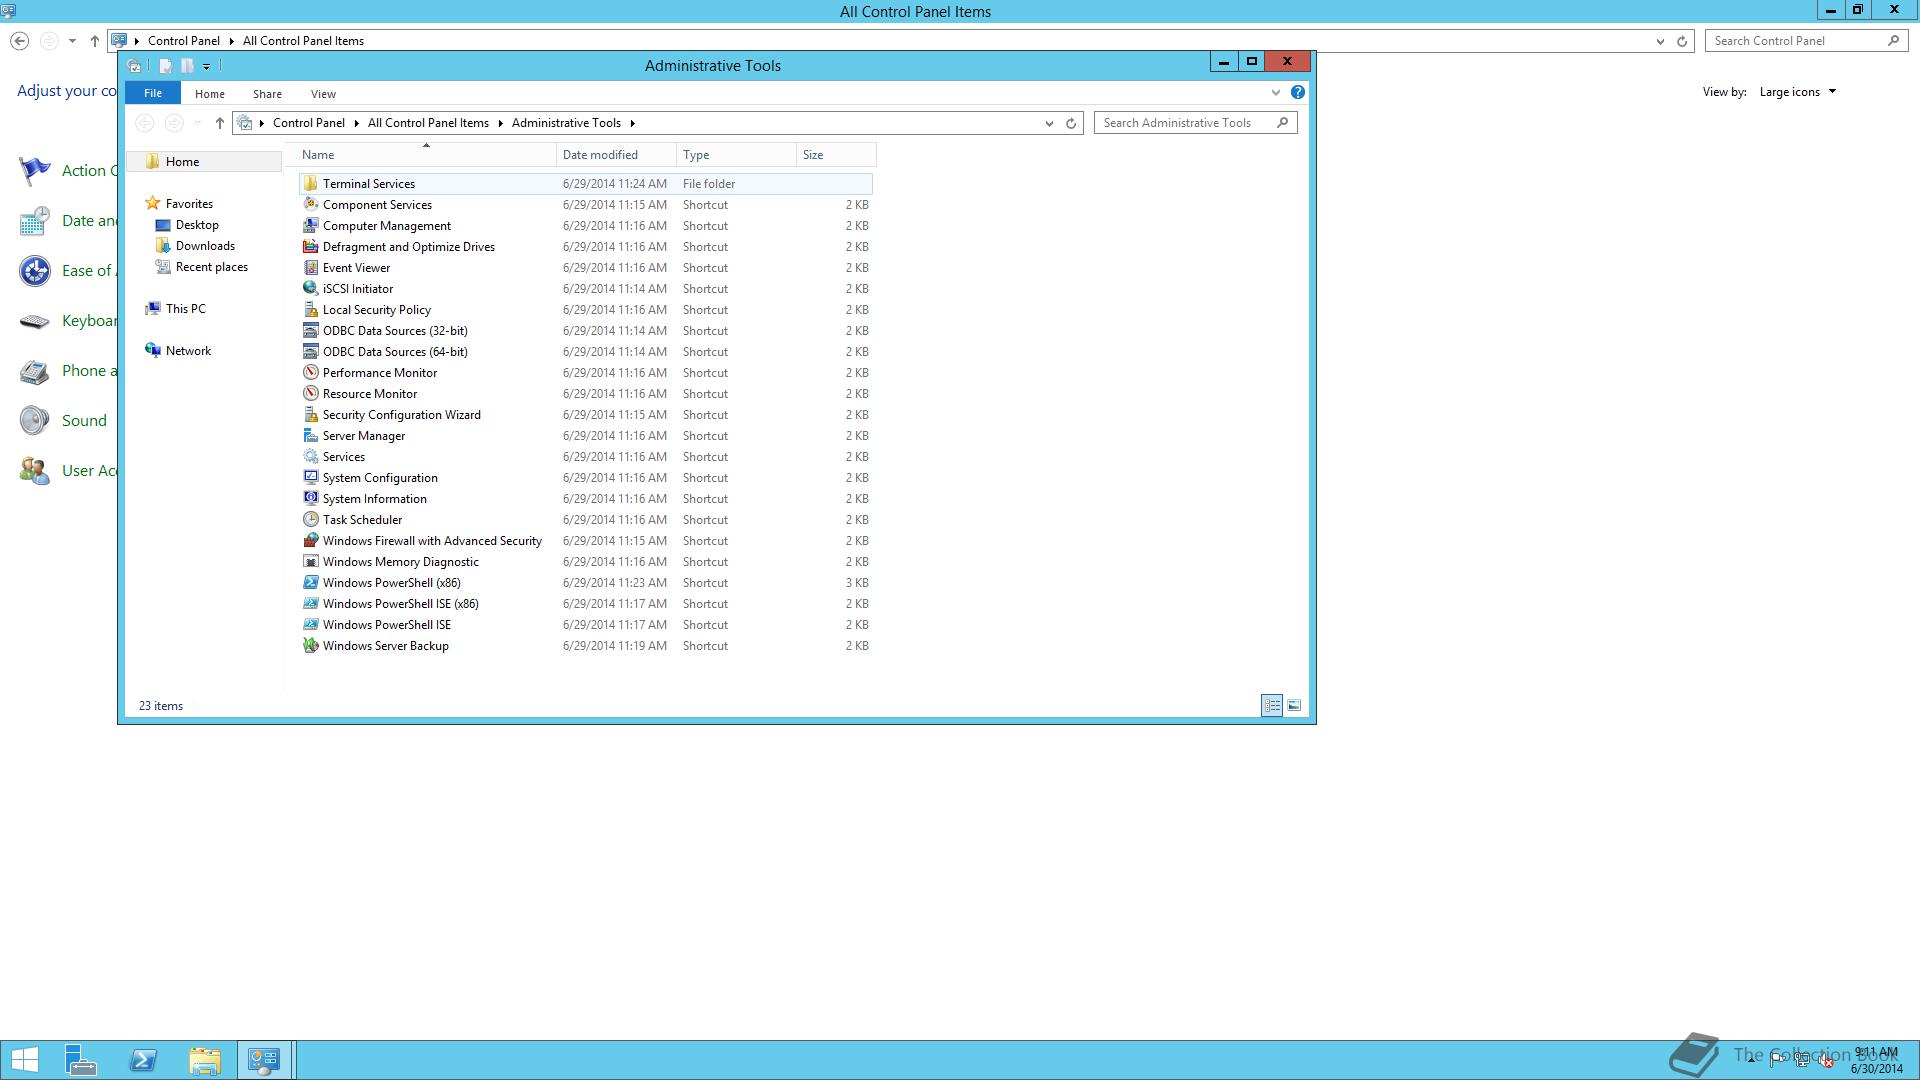Click the Windows Start button
The width and height of the screenshot is (1920, 1080).
point(25,1060)
